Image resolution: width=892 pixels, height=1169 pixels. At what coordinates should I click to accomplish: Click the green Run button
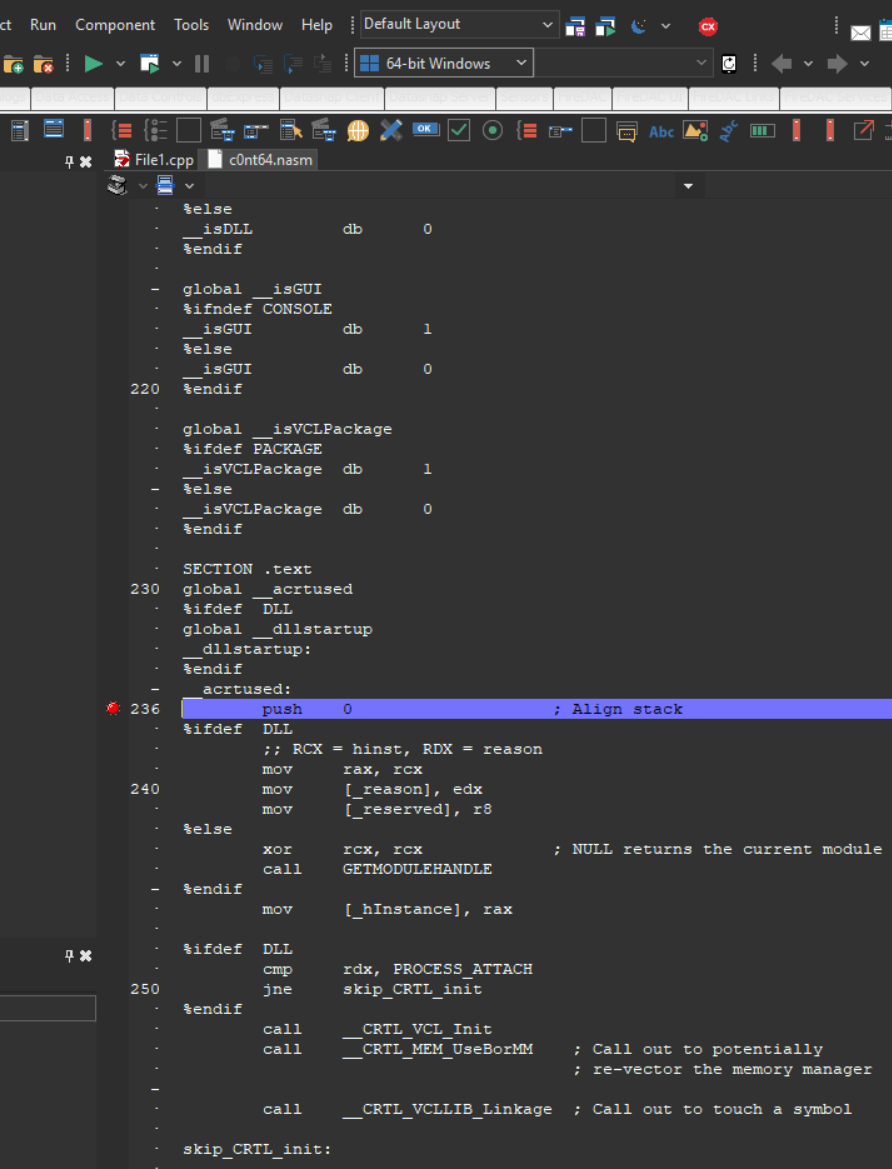click(x=93, y=64)
